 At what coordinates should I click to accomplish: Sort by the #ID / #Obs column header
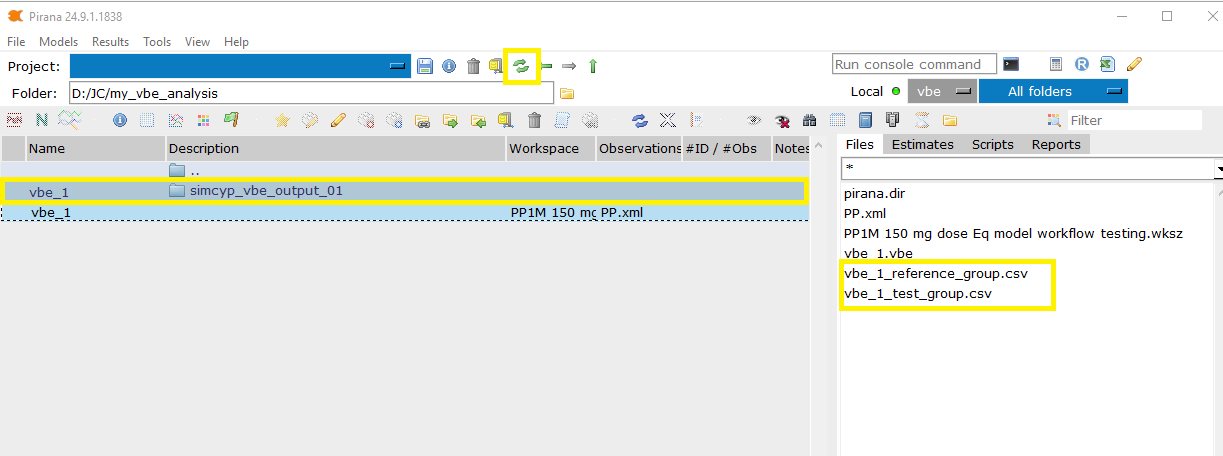click(x=727, y=148)
